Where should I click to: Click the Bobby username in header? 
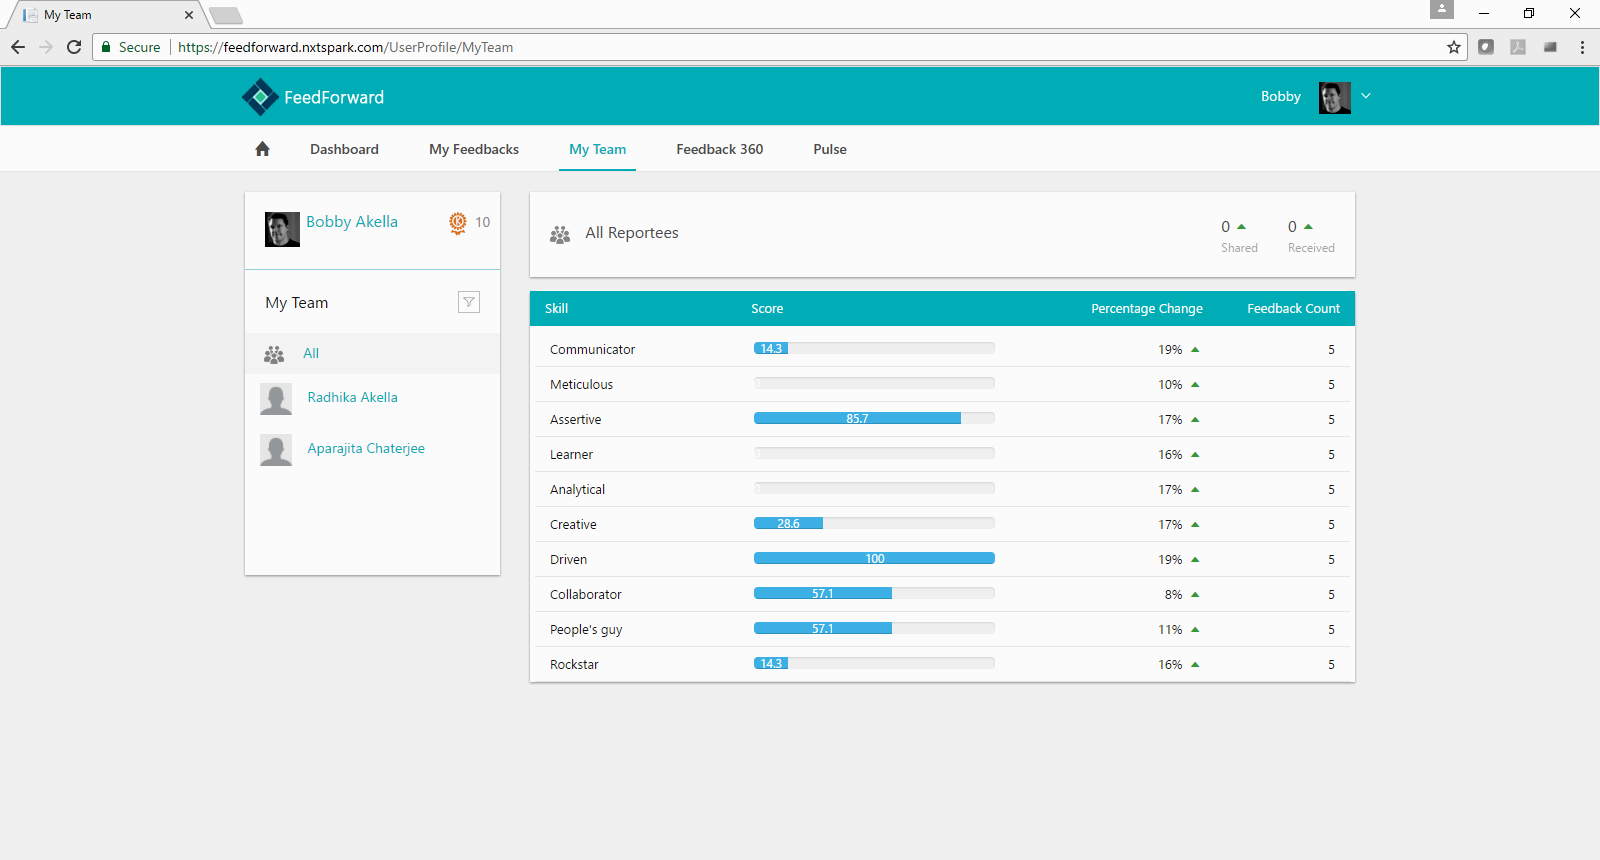(1280, 96)
